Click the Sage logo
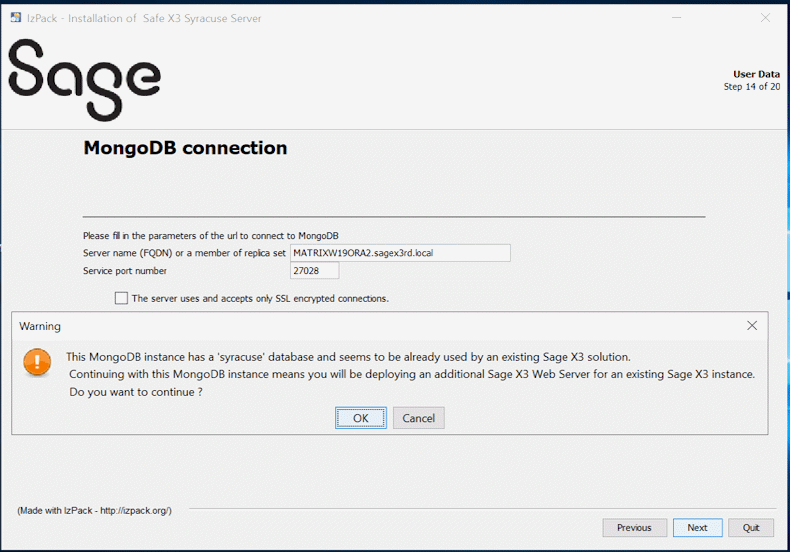Viewport: 790px width, 552px height. click(x=84, y=79)
